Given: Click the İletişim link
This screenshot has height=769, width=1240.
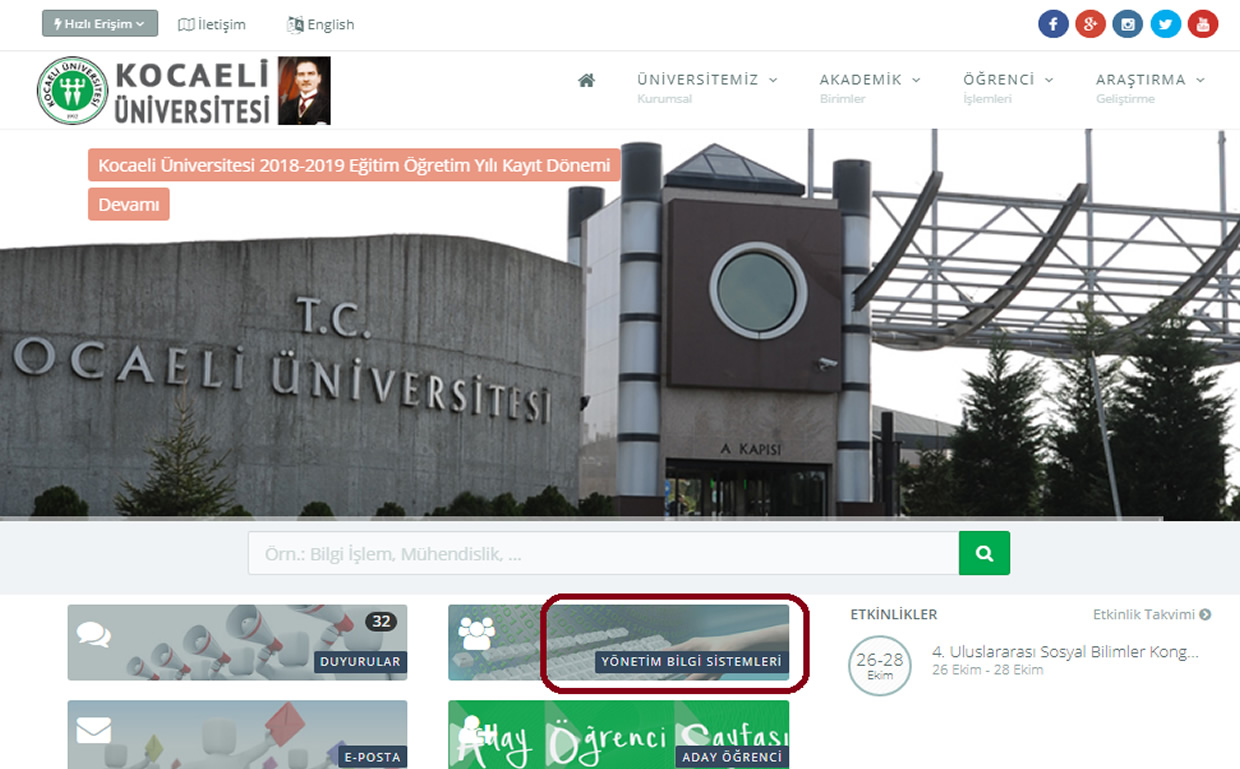Looking at the screenshot, I should 212,24.
